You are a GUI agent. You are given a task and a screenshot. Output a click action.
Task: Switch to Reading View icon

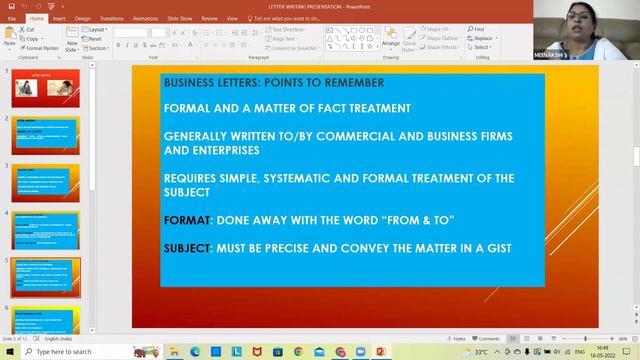(x=540, y=339)
